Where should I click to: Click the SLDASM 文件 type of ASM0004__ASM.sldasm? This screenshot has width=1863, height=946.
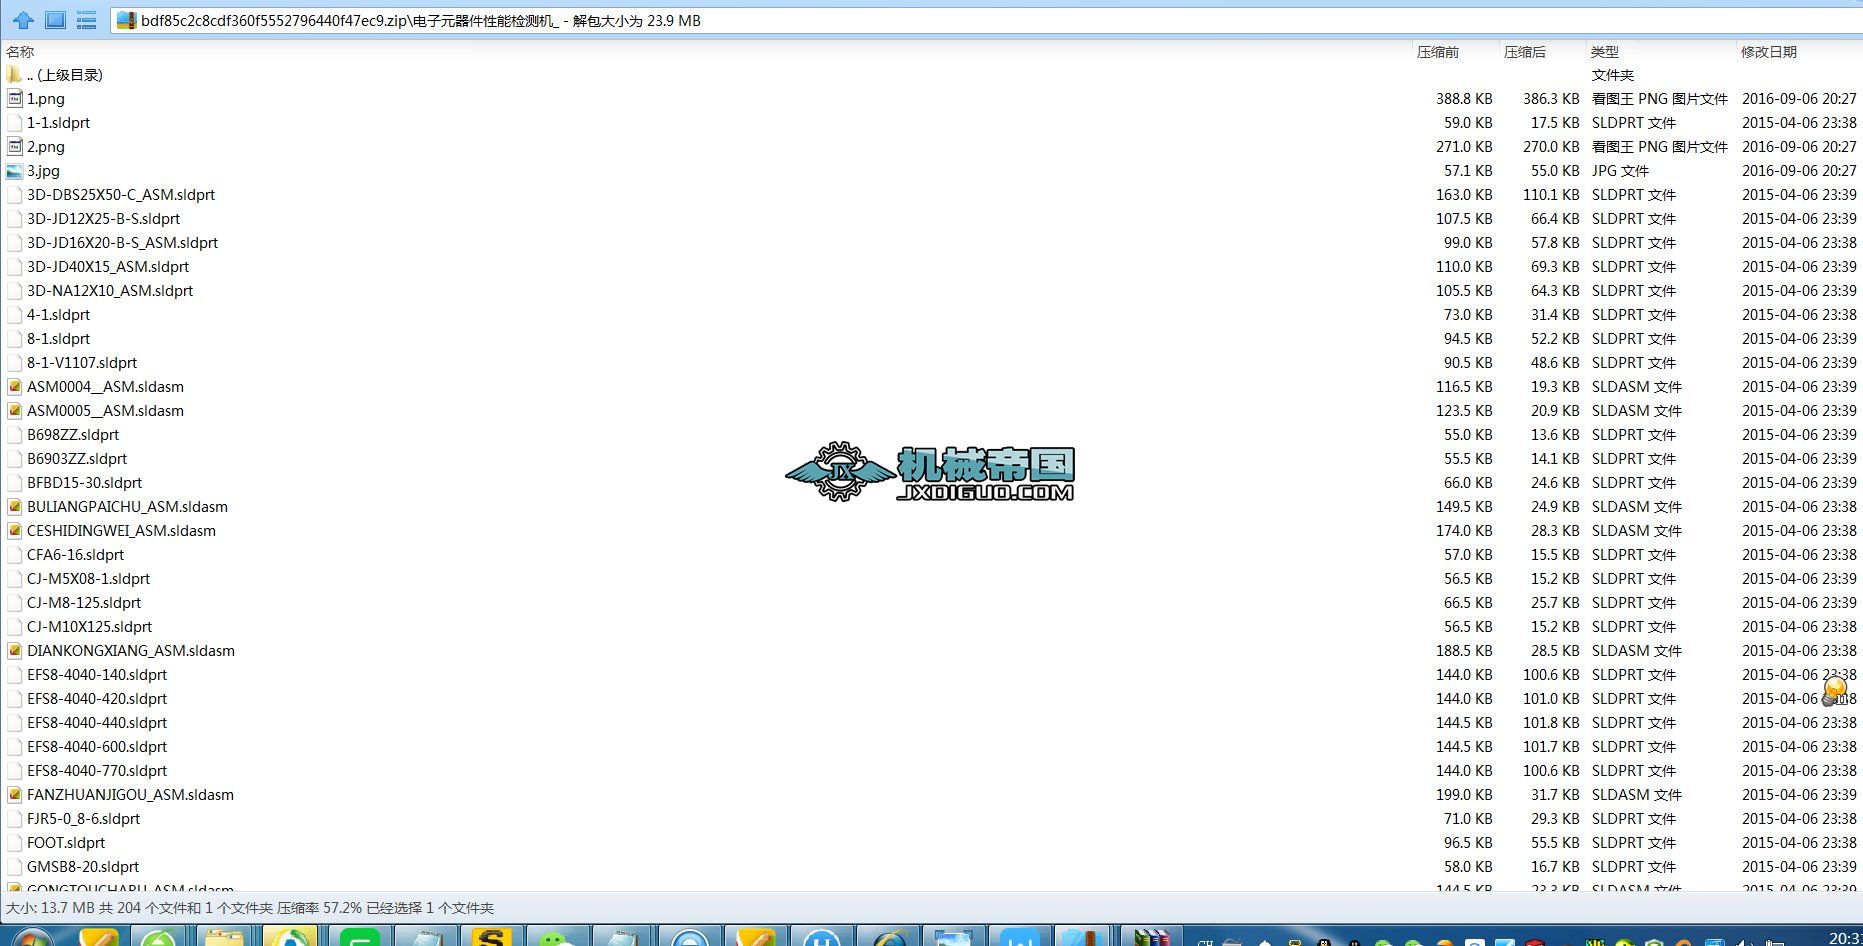click(x=1637, y=387)
